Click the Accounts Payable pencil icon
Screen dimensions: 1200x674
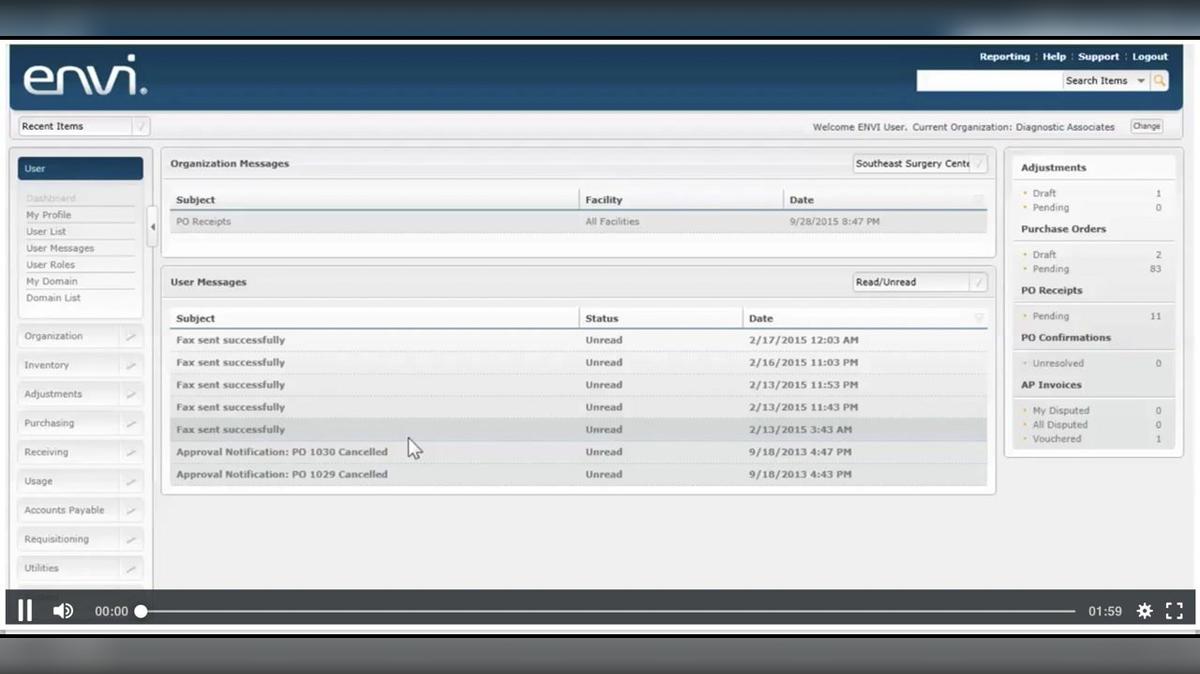[x=130, y=510]
